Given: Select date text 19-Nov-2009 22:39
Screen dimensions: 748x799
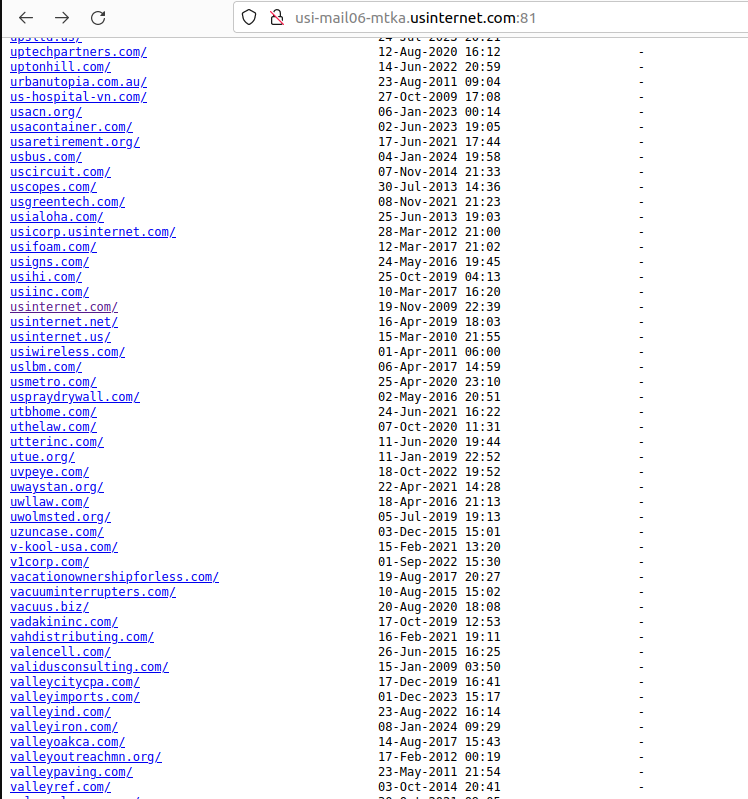Looking at the screenshot, I should coord(439,307).
